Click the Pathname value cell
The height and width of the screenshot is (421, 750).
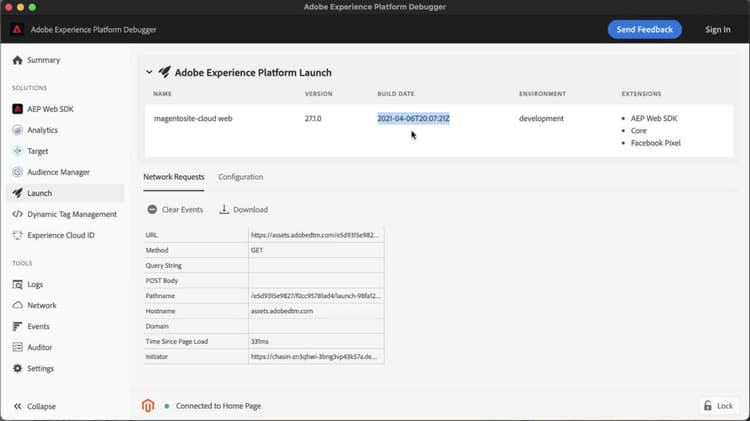pos(316,296)
